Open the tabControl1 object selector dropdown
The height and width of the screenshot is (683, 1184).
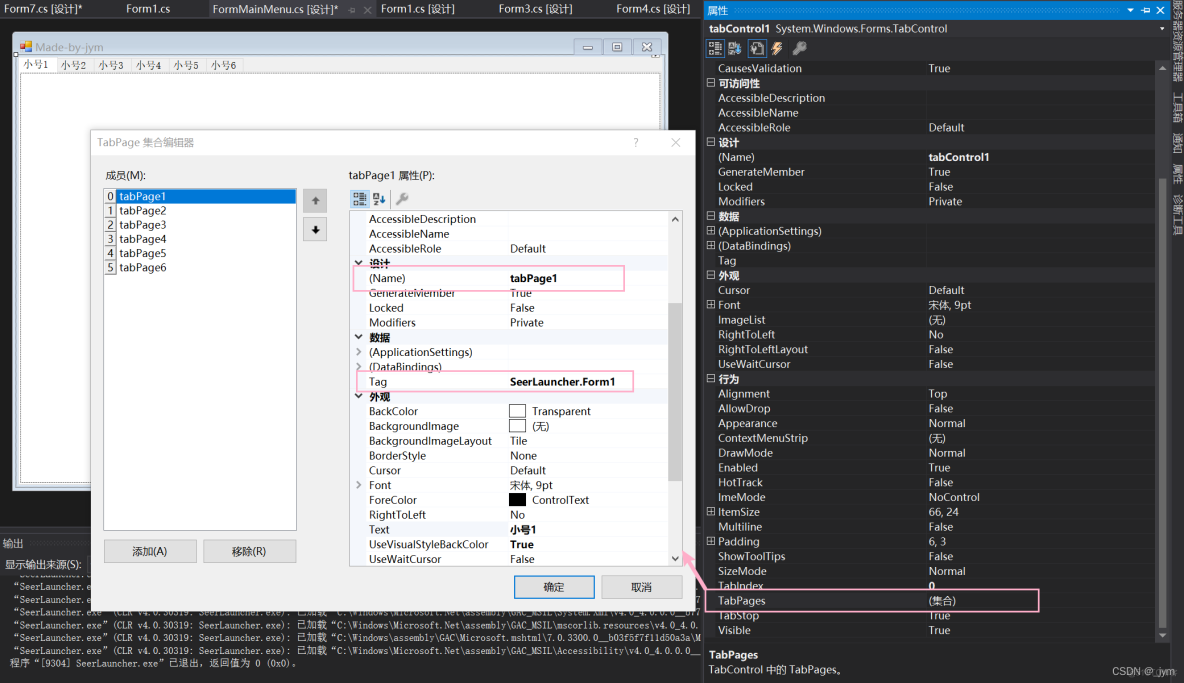coord(1162,29)
